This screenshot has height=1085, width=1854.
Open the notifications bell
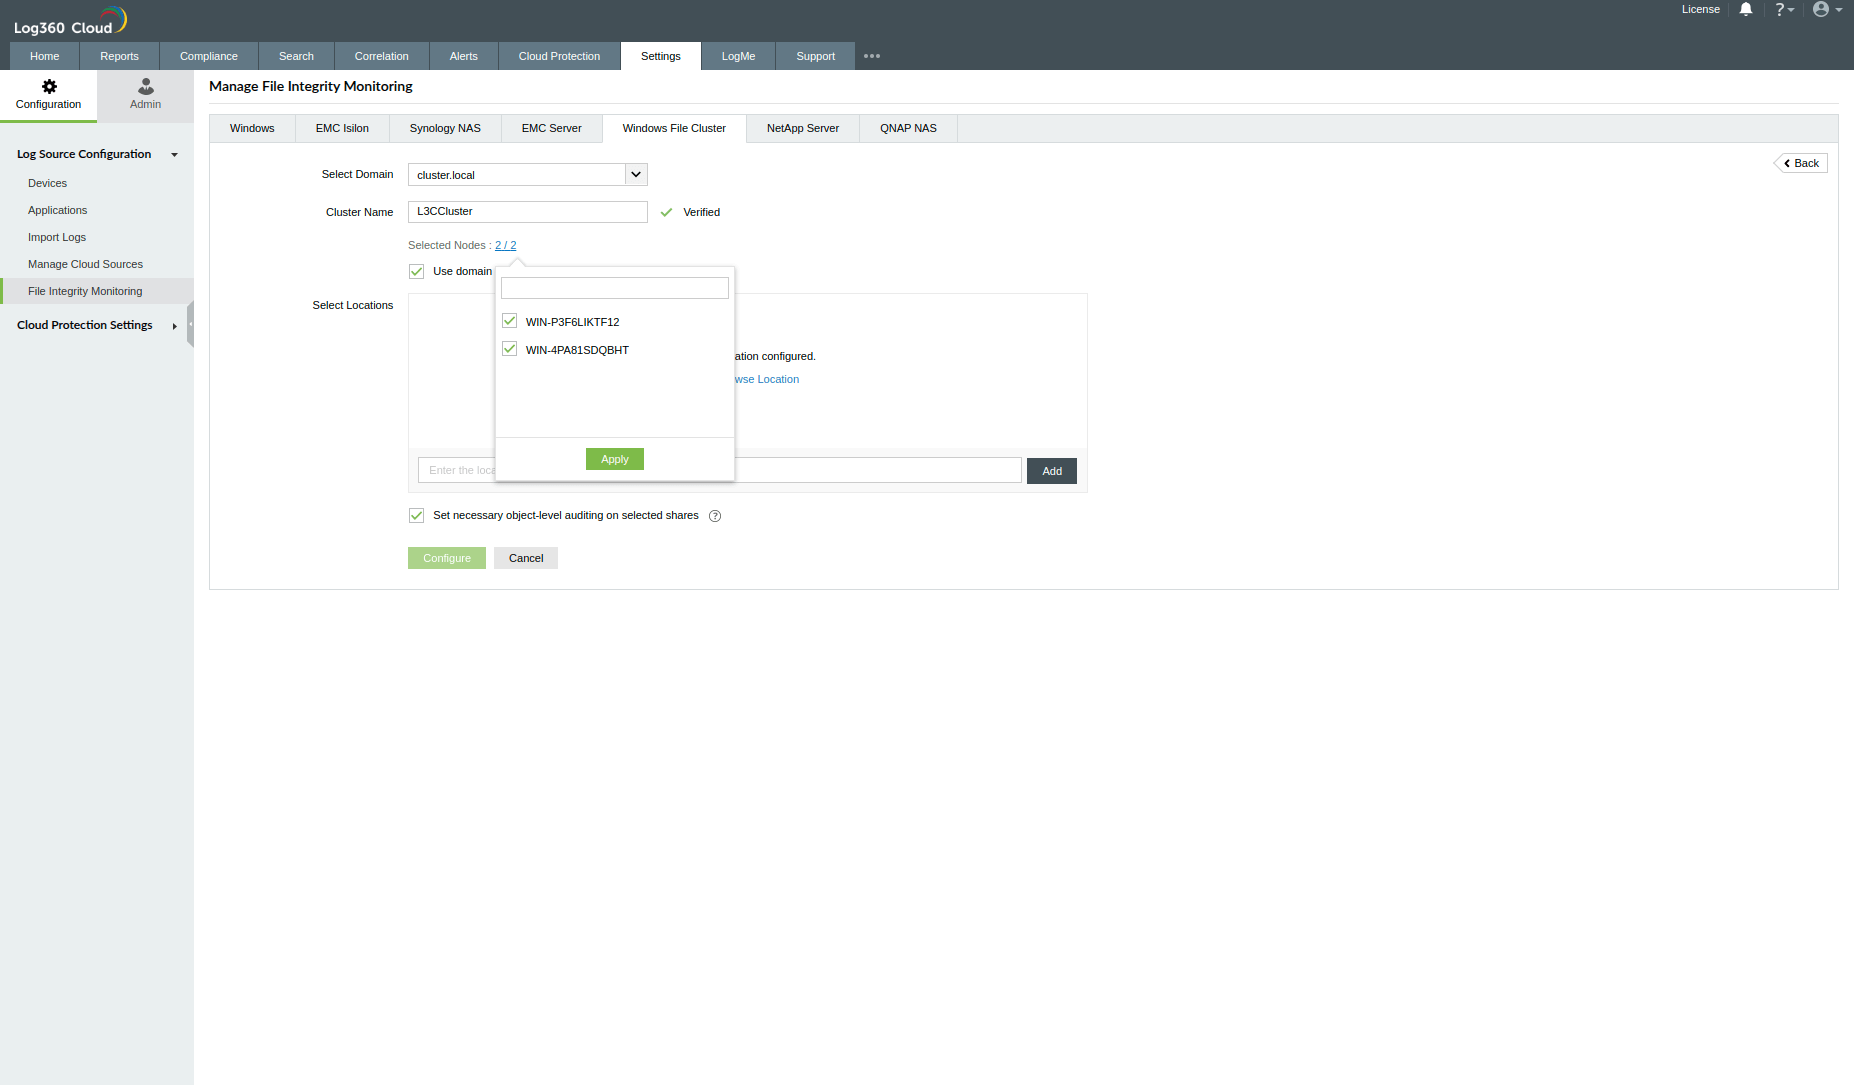[x=1745, y=9]
